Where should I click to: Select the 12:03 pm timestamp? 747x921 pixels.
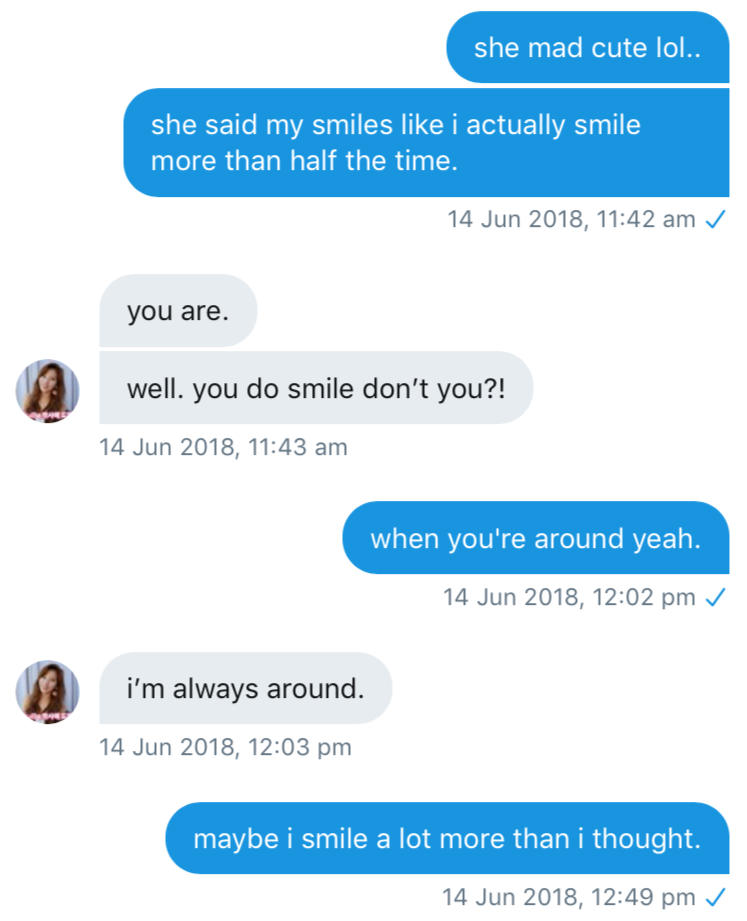coord(226,747)
